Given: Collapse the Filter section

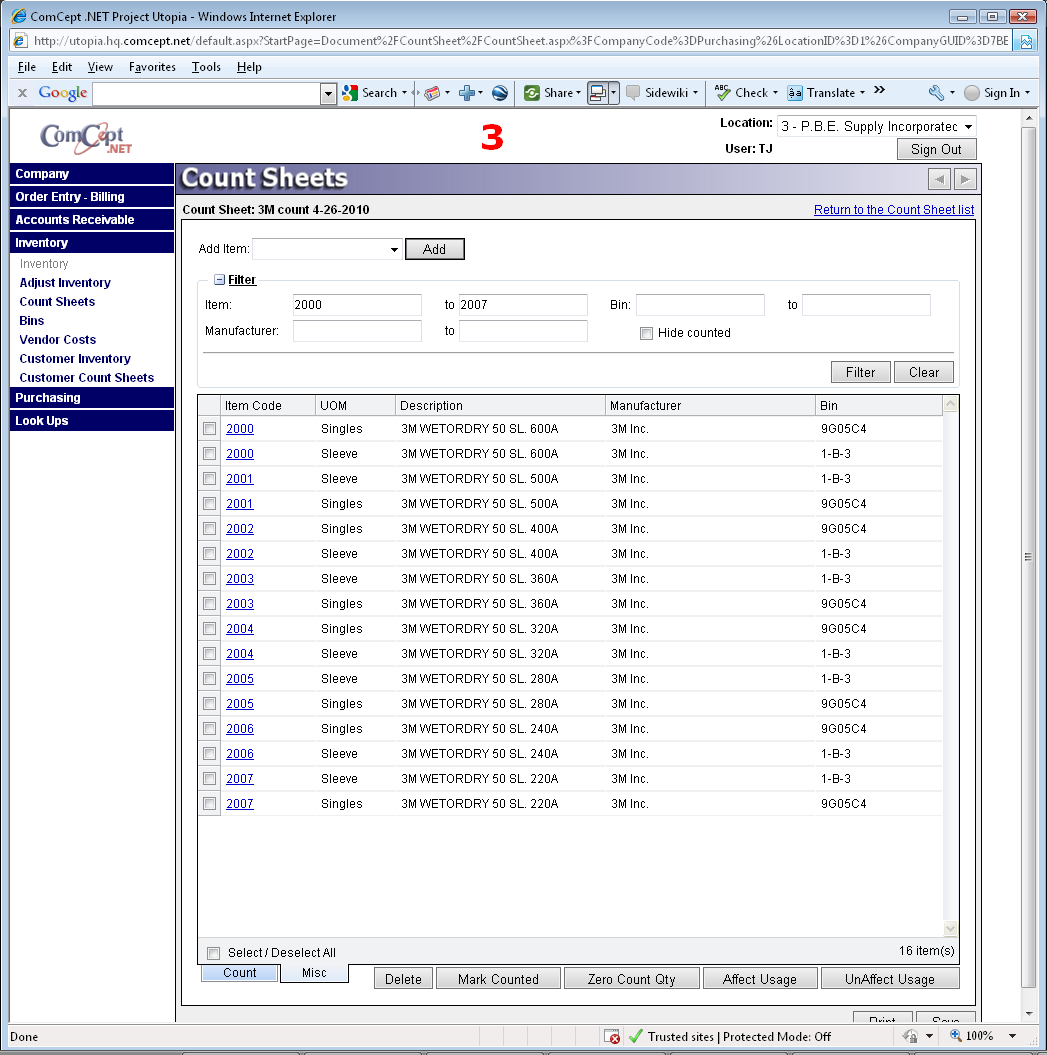Looking at the screenshot, I should (x=219, y=281).
